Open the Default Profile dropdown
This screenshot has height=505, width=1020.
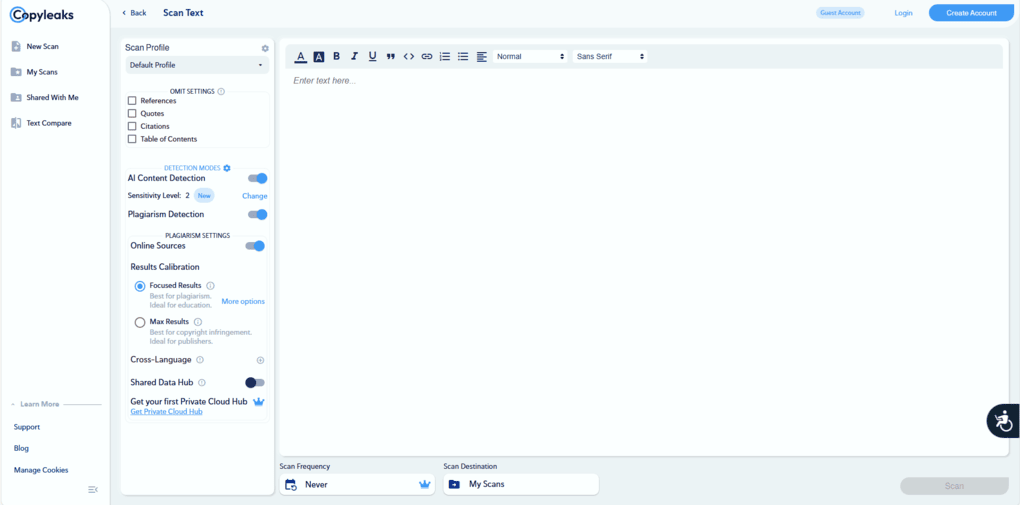point(197,65)
